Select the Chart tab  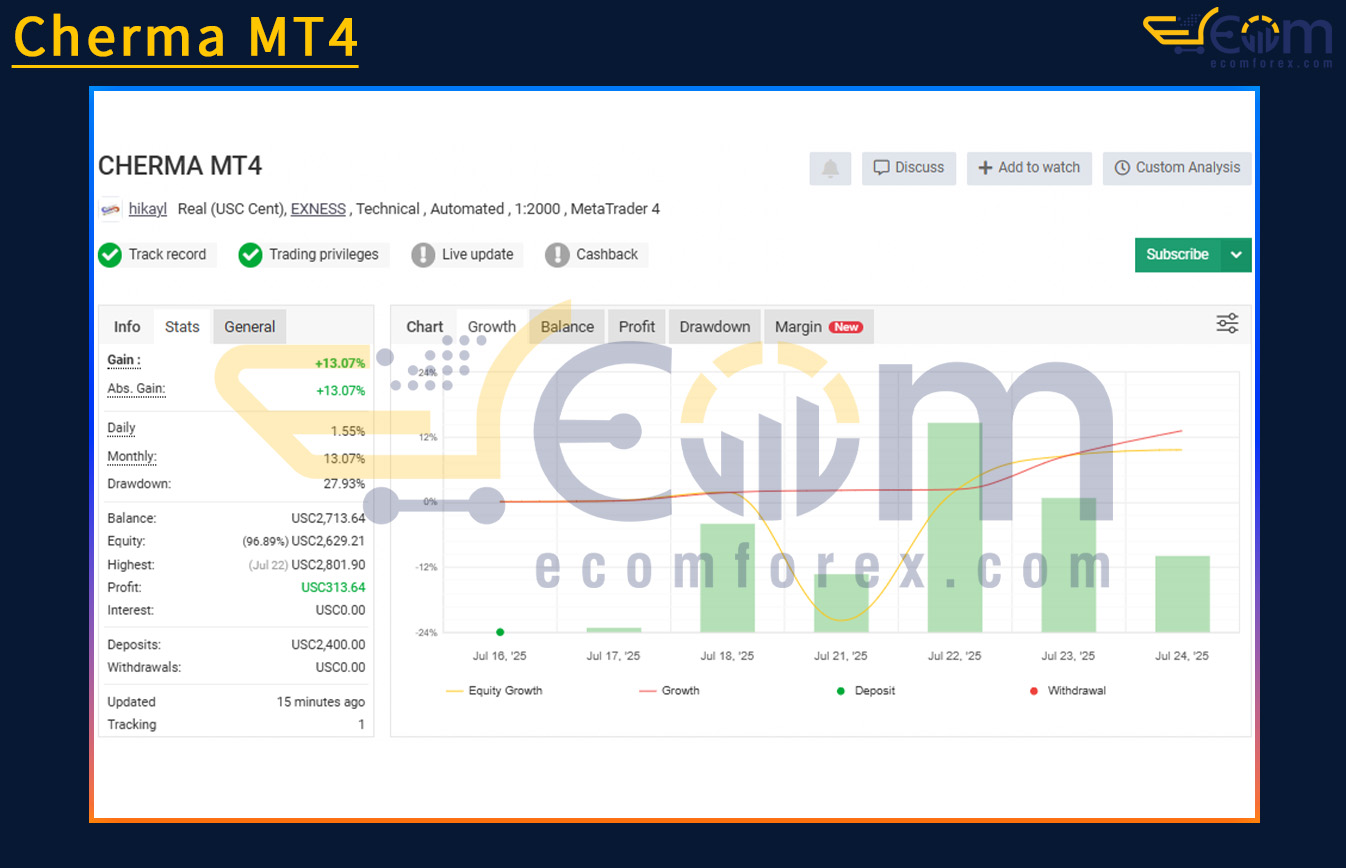pos(424,327)
